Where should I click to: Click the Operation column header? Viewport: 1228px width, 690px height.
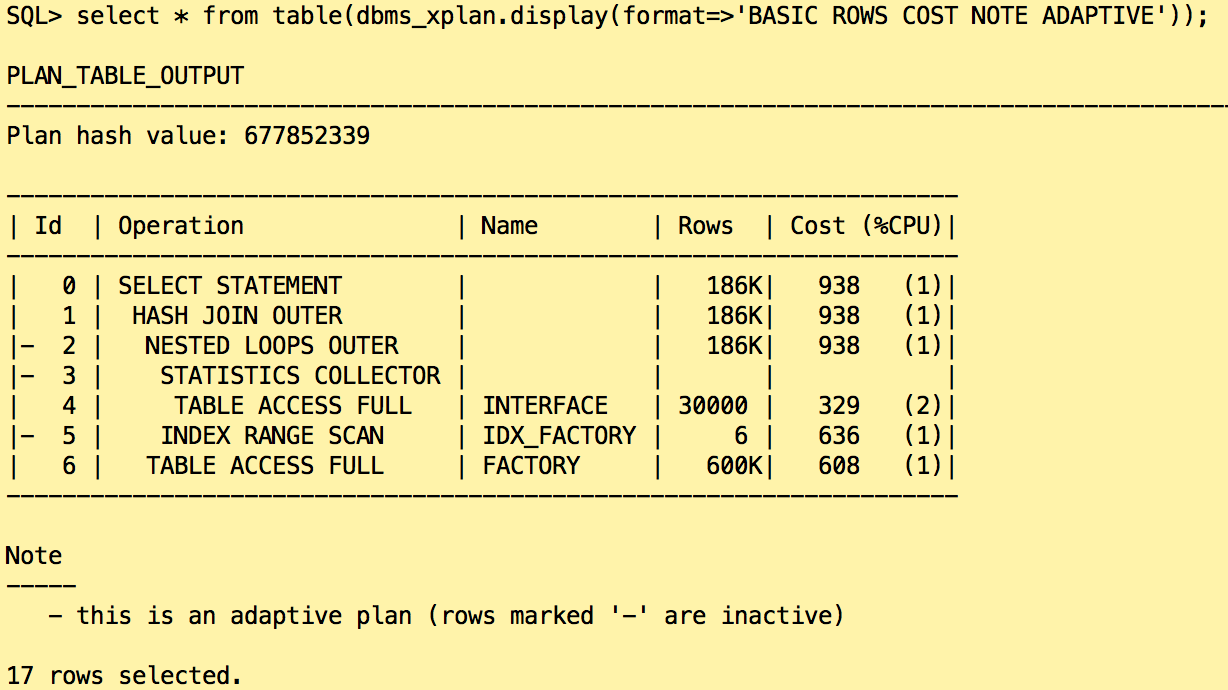tap(181, 226)
